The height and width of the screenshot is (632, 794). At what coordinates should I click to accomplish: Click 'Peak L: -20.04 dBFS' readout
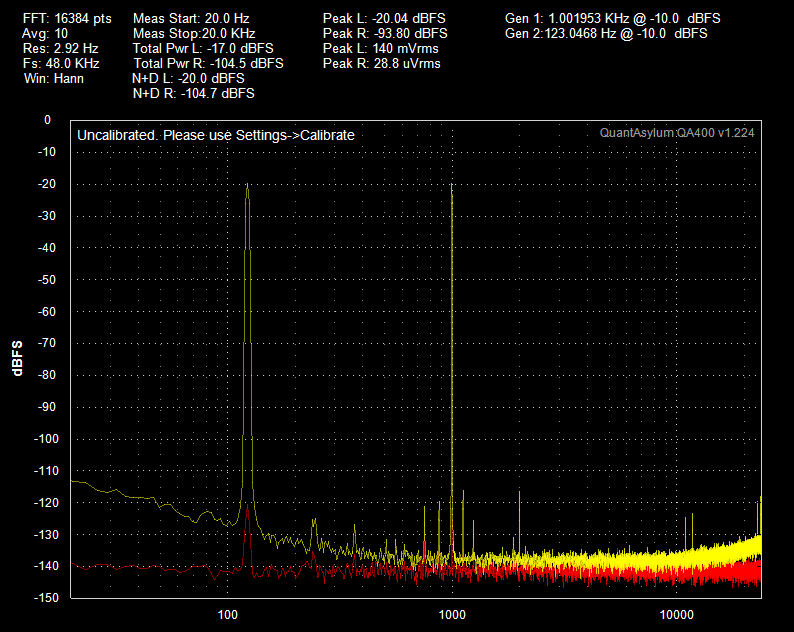click(384, 19)
